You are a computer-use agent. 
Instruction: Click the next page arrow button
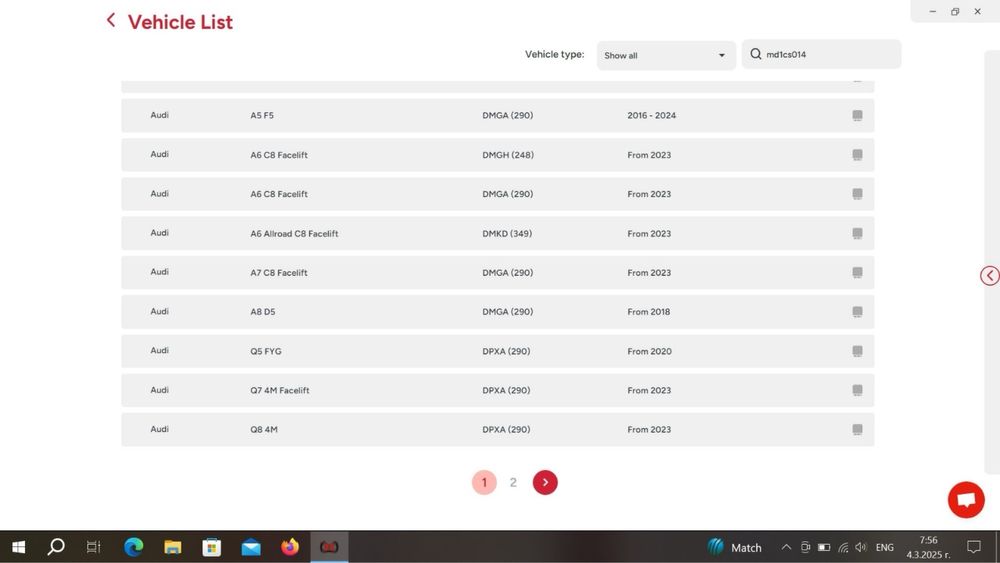pos(545,483)
